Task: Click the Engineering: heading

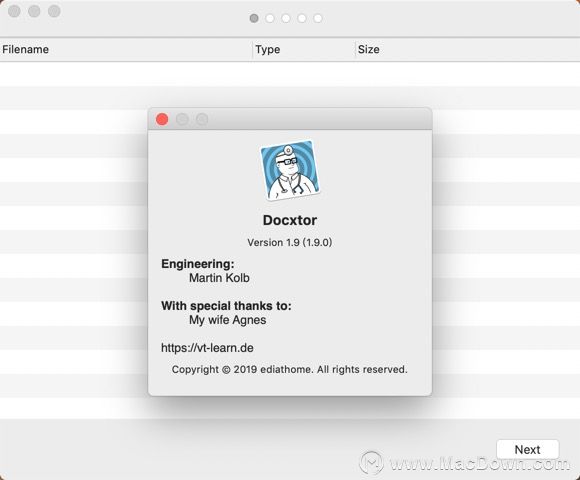Action: click(198, 264)
